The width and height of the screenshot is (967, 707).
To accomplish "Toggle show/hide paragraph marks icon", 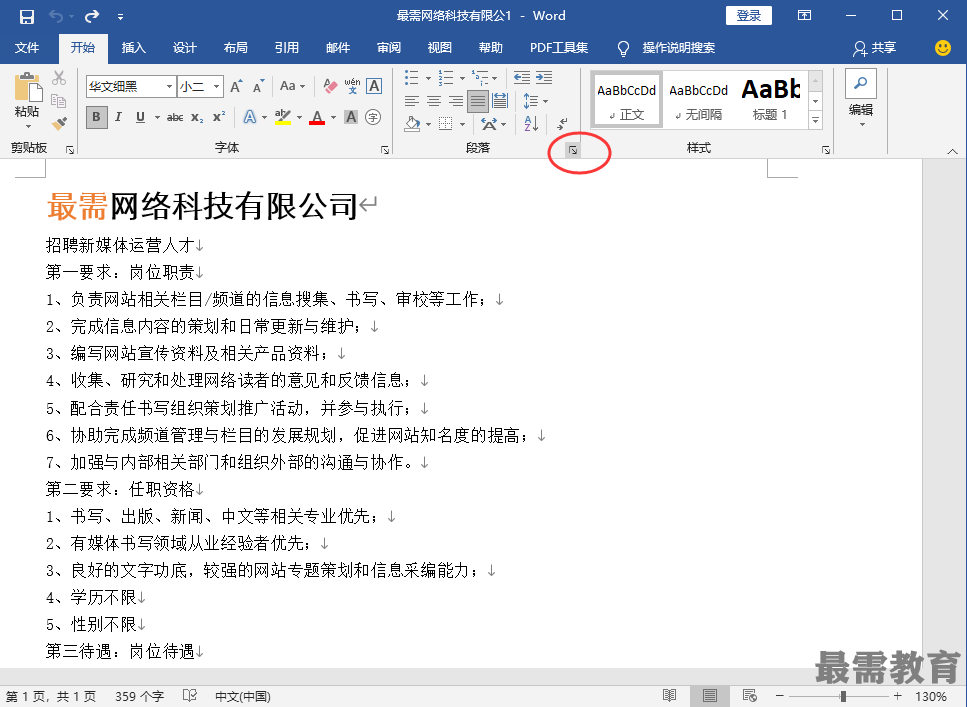I will click(562, 124).
